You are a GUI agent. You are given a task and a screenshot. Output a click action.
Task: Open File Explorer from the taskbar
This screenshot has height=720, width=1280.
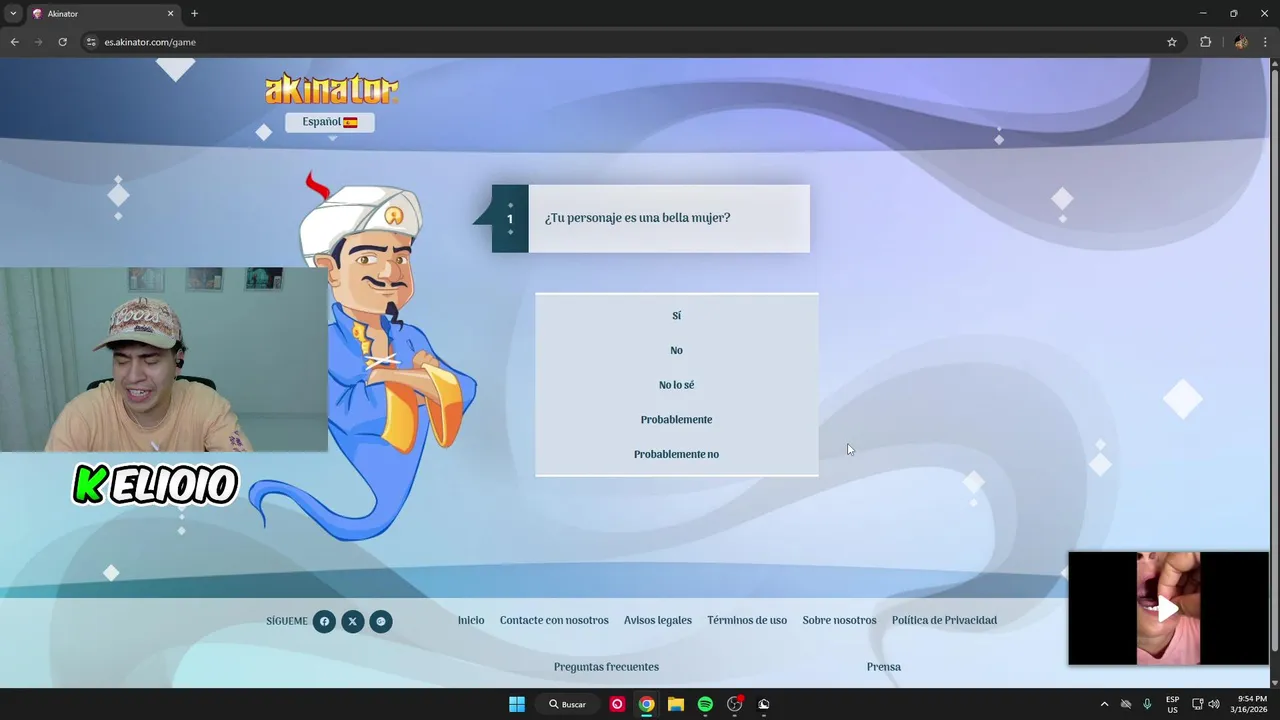(x=675, y=704)
